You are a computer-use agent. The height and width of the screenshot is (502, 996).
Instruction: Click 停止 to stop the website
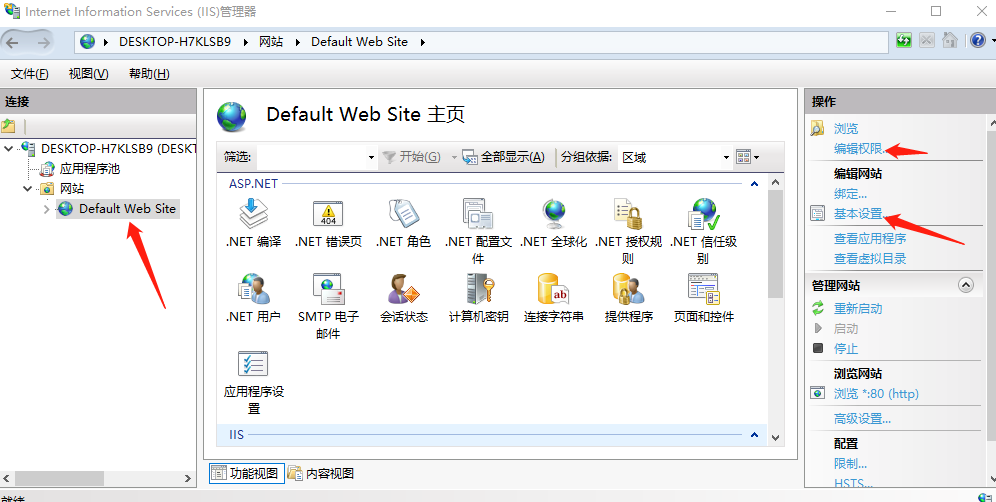click(x=845, y=349)
